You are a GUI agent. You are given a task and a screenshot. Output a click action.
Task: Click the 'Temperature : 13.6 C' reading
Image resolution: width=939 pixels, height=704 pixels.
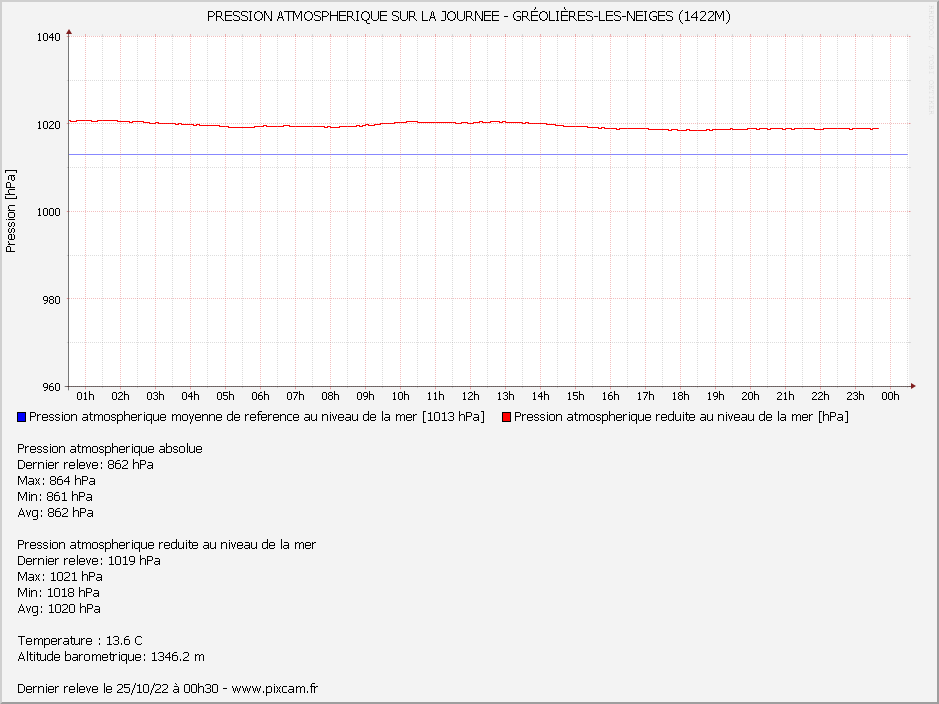tap(80, 640)
